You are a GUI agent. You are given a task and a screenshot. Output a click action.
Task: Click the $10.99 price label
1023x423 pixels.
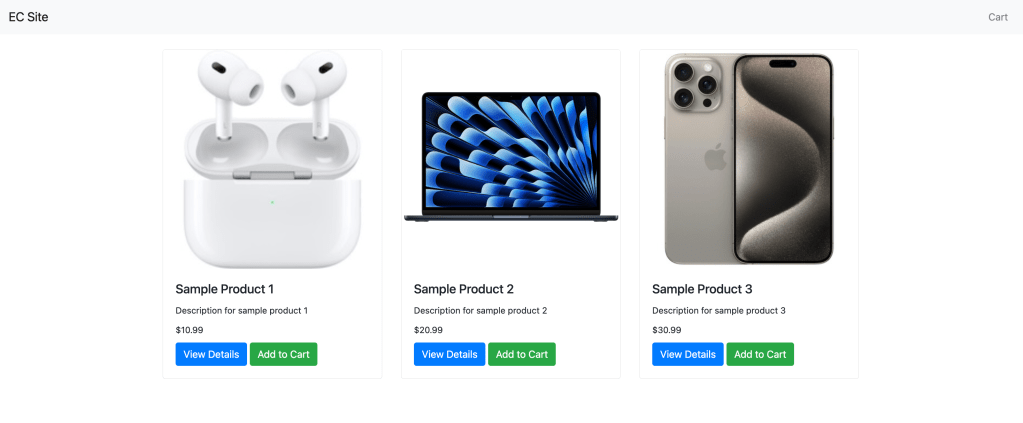click(x=189, y=330)
